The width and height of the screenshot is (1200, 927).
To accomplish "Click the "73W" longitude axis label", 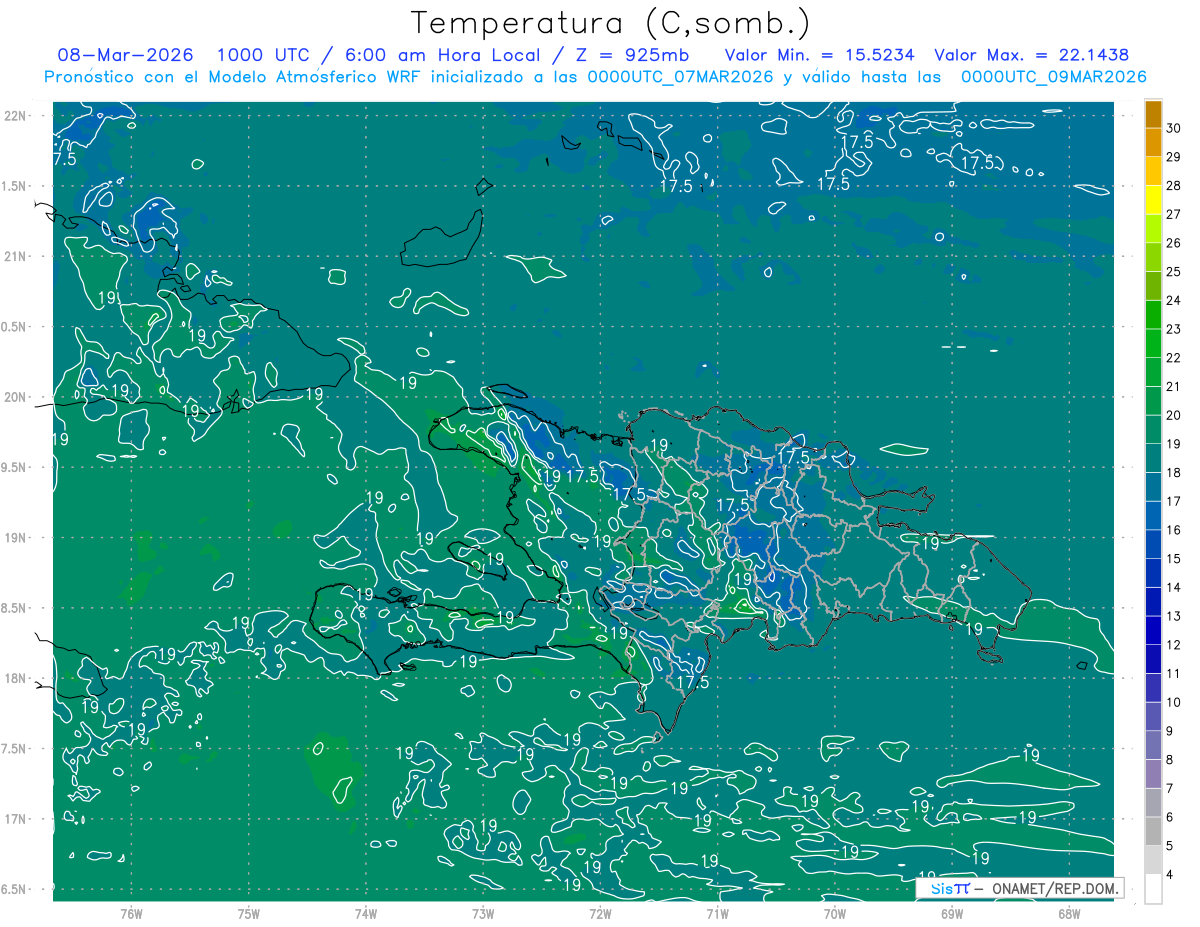I will pos(483,914).
